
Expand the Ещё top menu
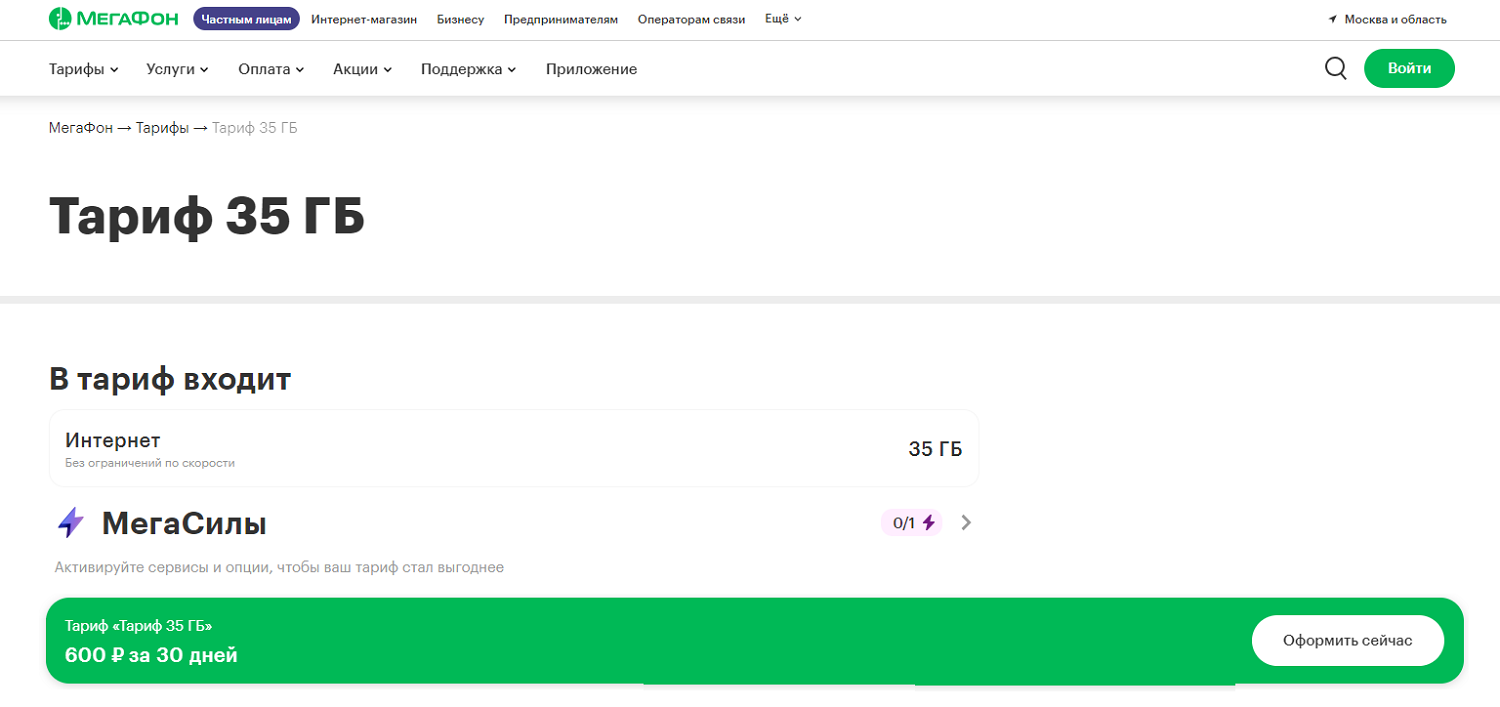(x=783, y=19)
